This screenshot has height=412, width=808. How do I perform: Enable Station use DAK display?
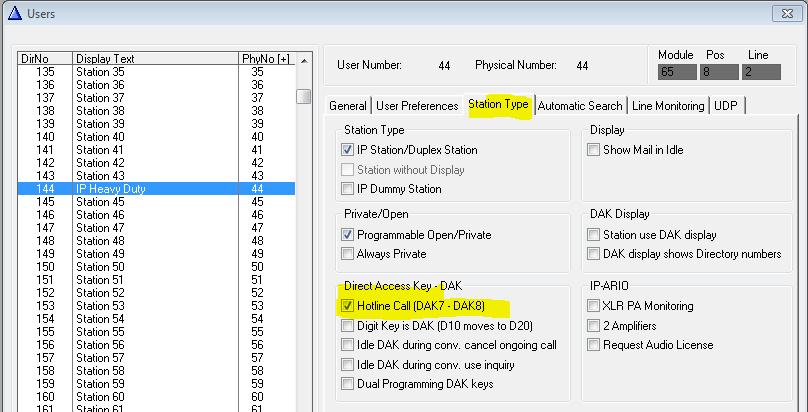point(594,235)
